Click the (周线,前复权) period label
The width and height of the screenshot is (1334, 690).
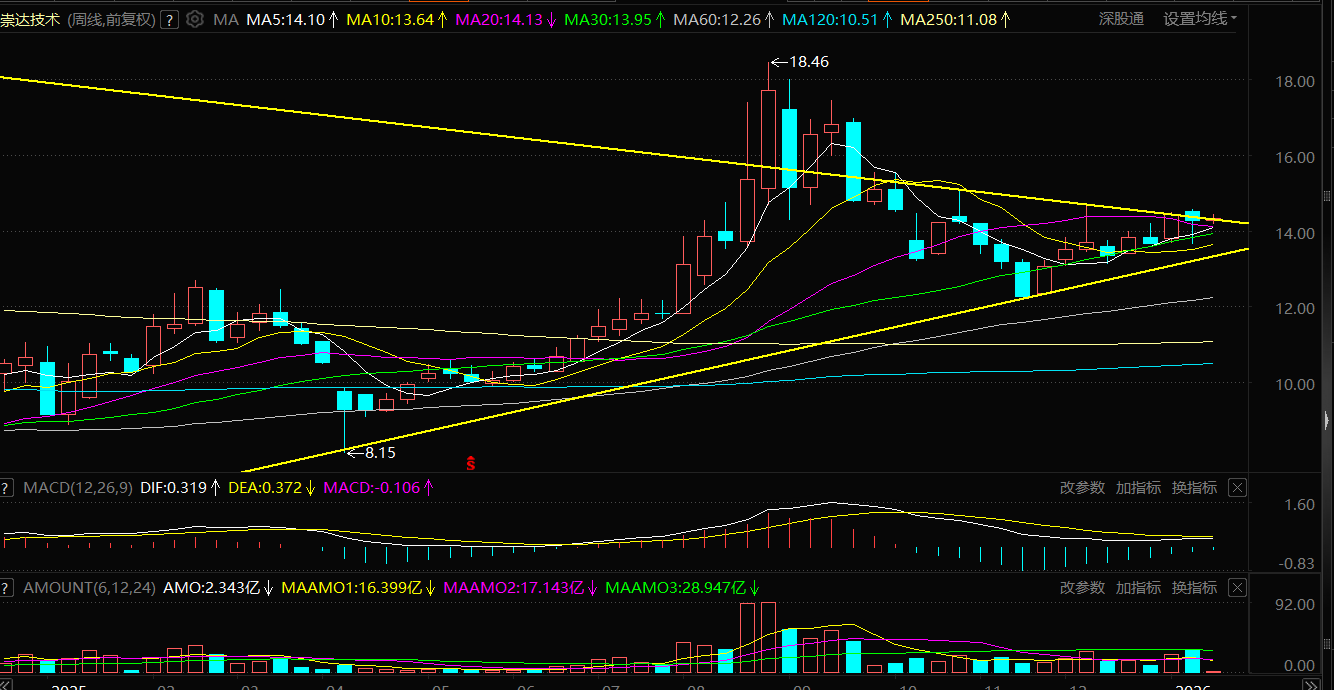(111, 19)
